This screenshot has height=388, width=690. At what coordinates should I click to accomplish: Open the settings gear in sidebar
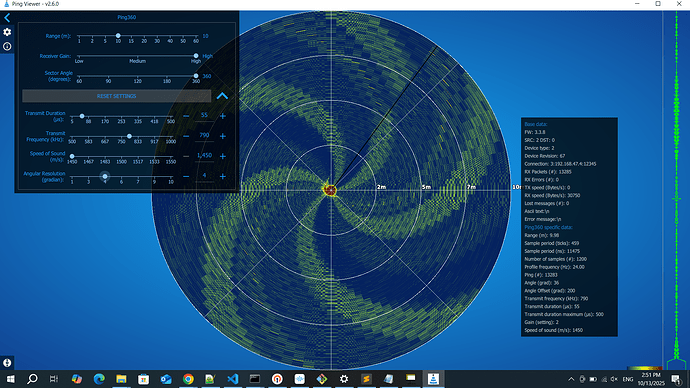7,32
